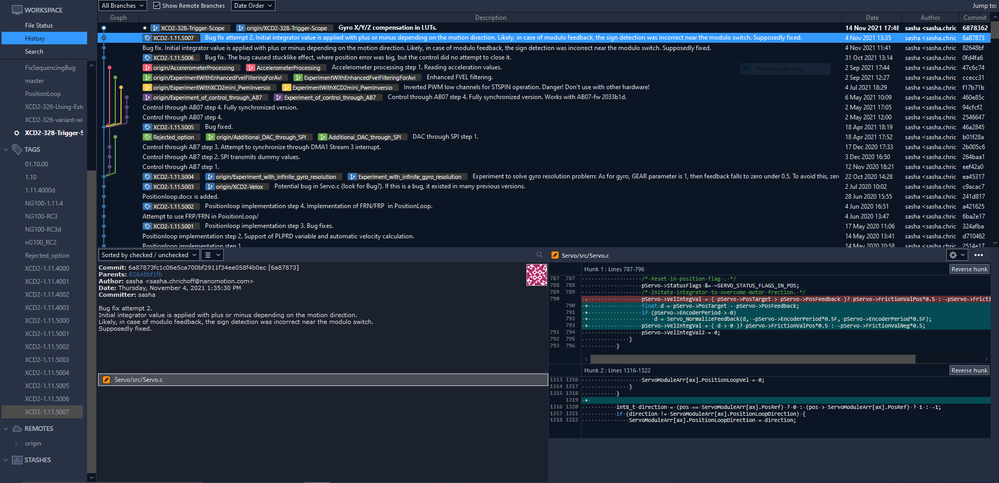Click the modified-file icon in diff header
Image resolution: width=999 pixels, height=483 pixels.
(x=555, y=255)
